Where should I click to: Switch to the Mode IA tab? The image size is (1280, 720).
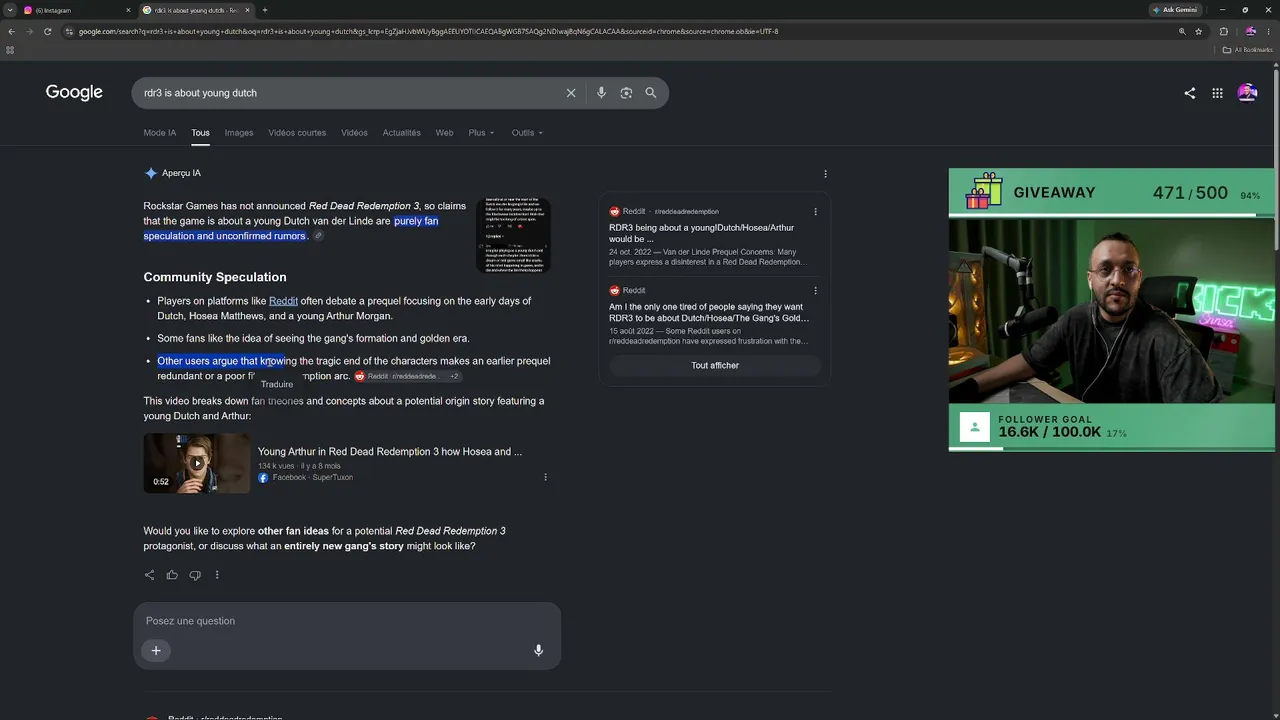[160, 133]
